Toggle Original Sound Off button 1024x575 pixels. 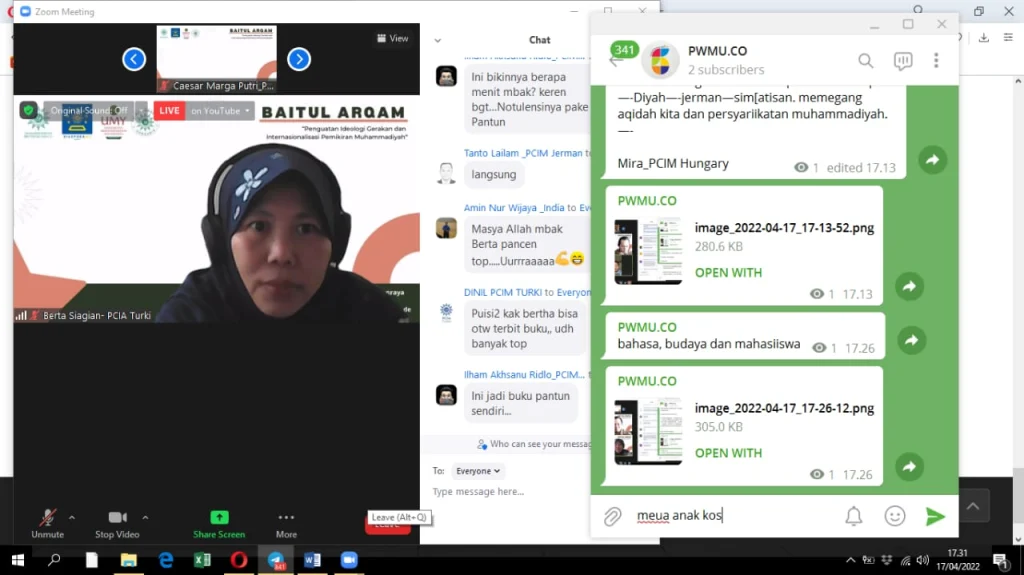point(89,110)
